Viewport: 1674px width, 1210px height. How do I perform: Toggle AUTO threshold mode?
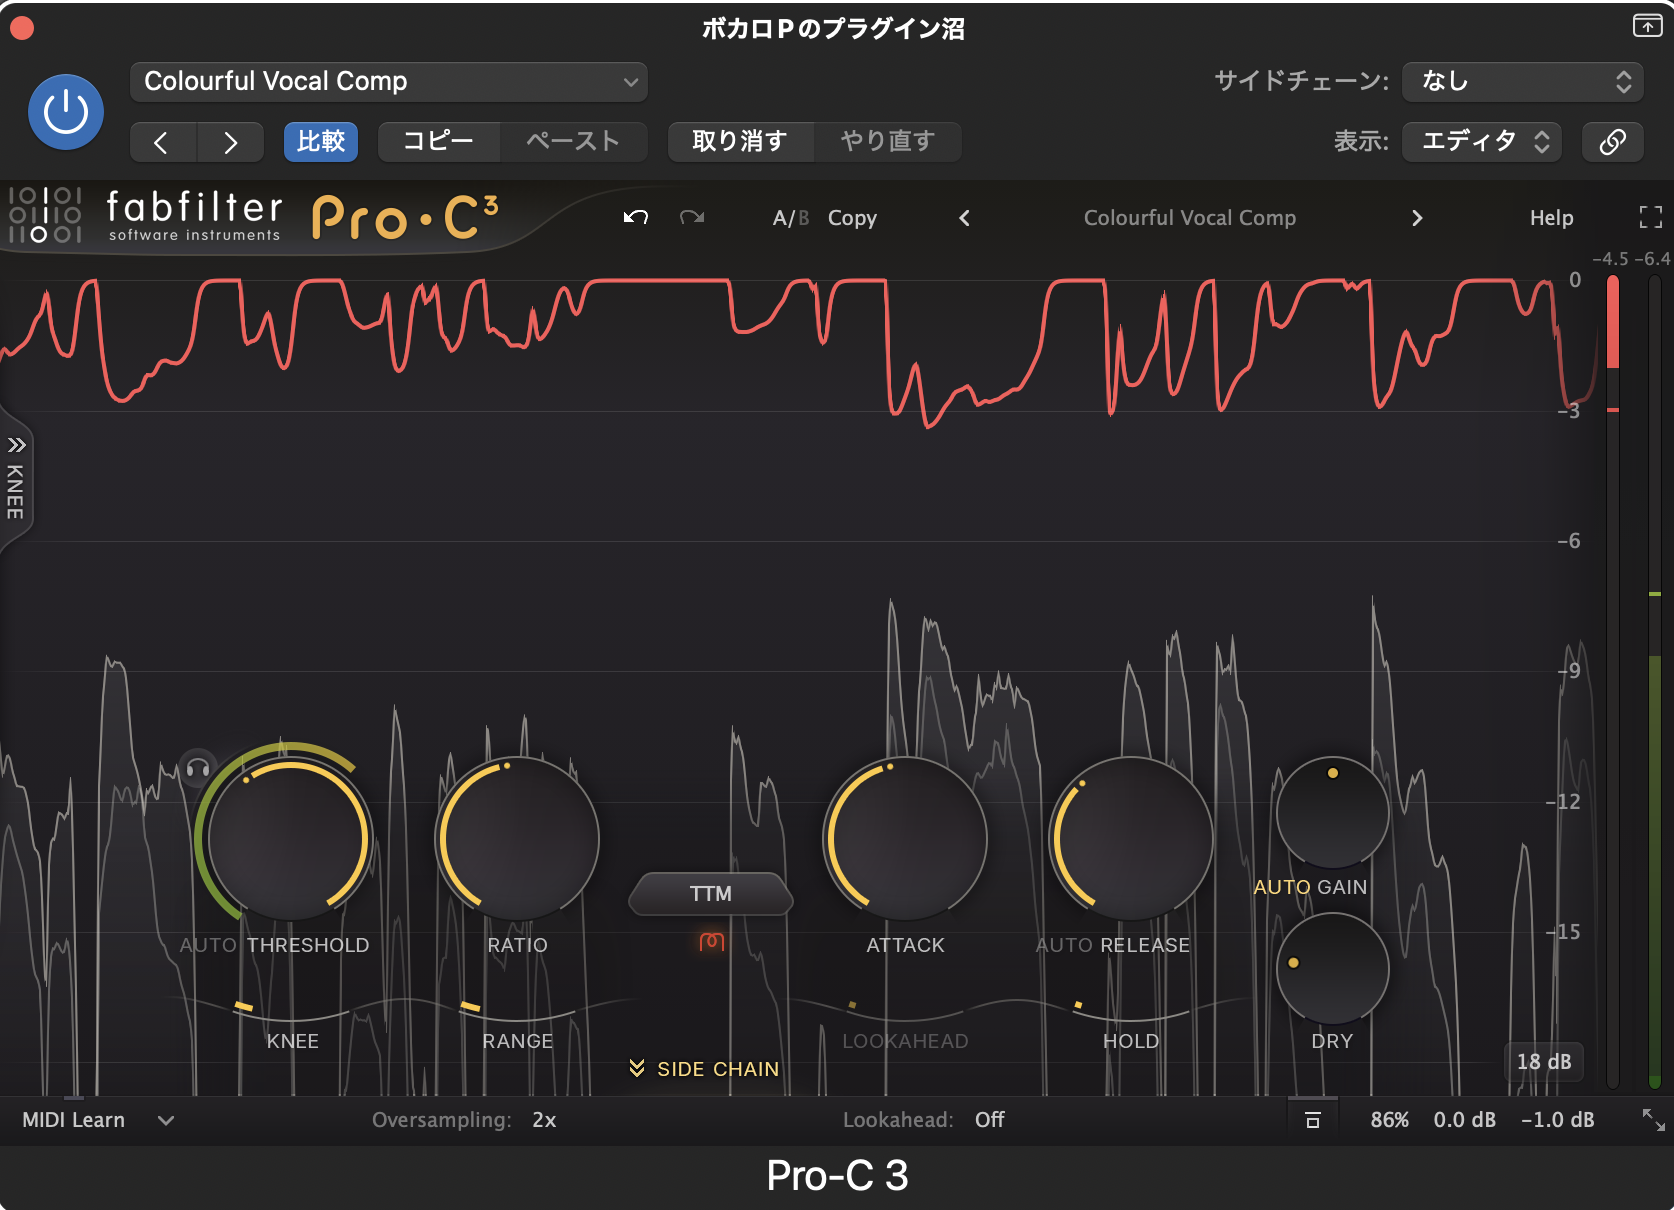pyautogui.click(x=208, y=945)
